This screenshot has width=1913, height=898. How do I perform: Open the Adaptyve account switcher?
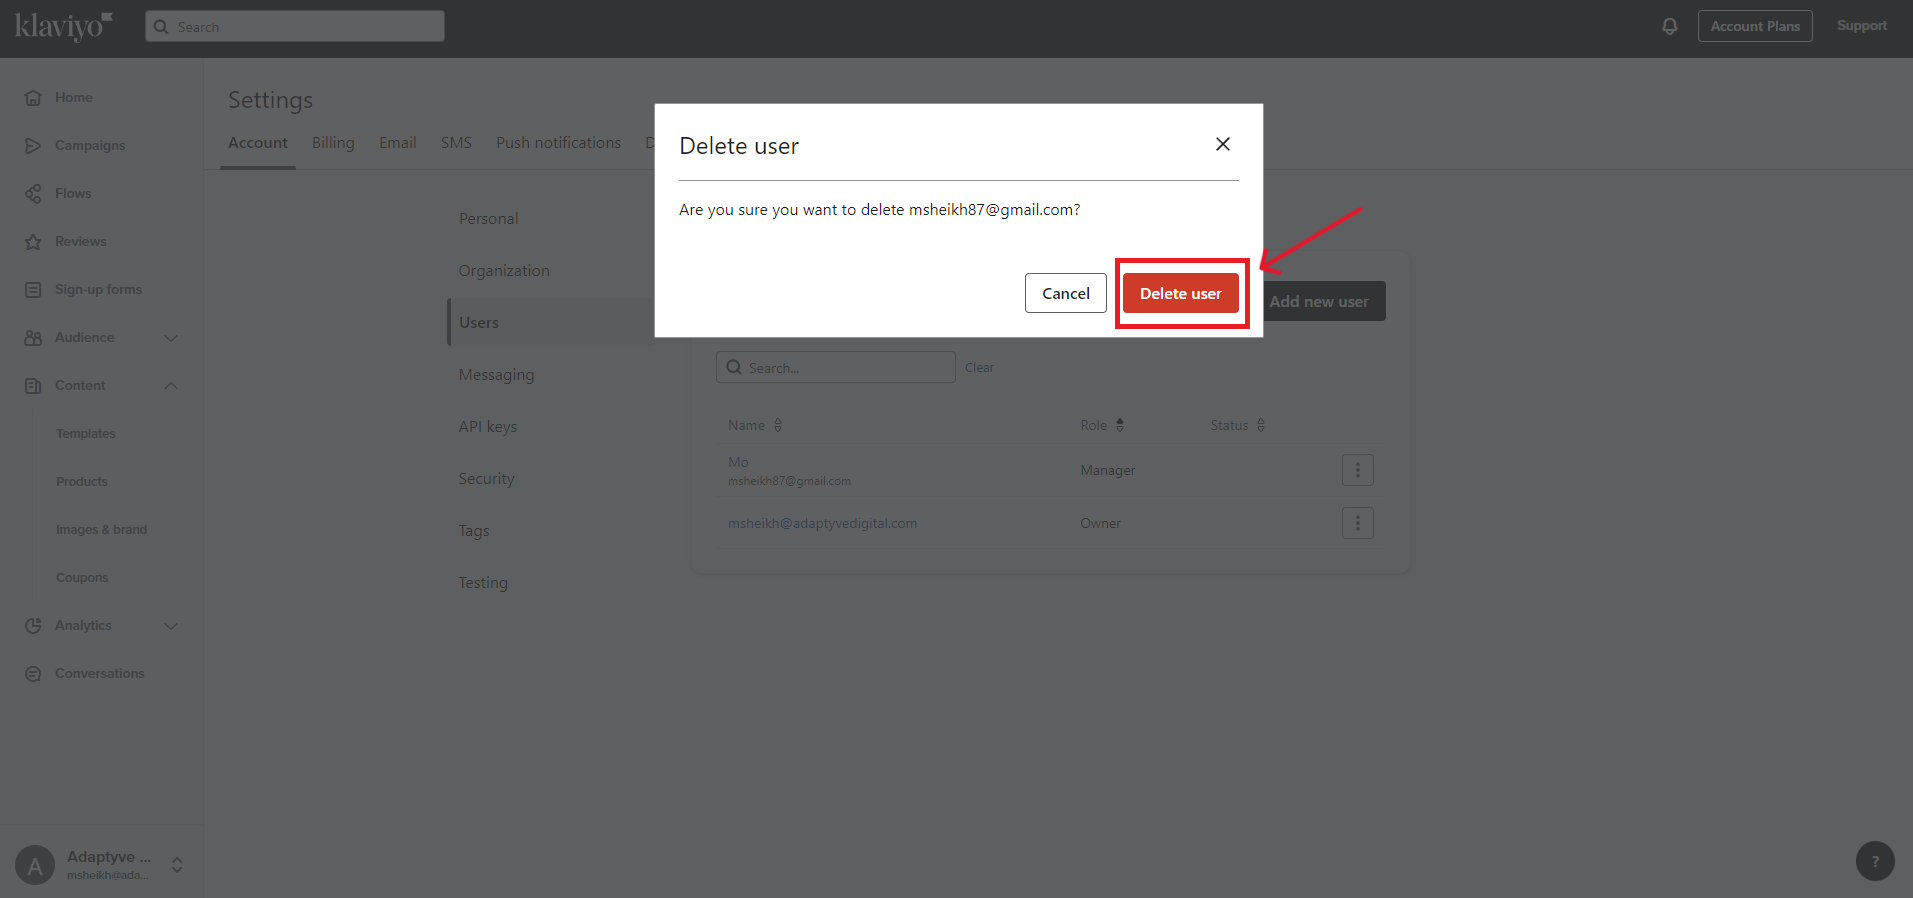pos(177,865)
